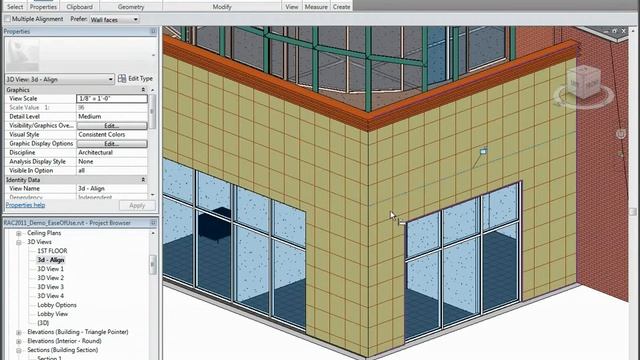This screenshot has width=640, height=360.
Task: Select the Lobby Options view
Action: pos(57,305)
